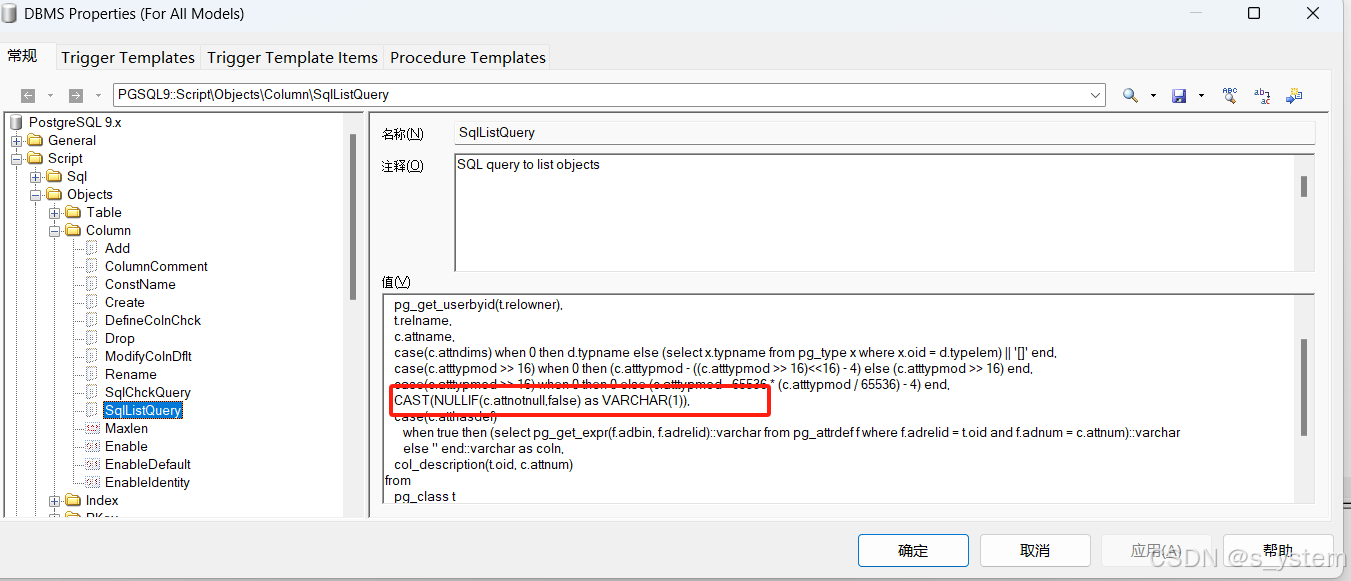
Task: Expand the Index tree node
Action: [55, 501]
